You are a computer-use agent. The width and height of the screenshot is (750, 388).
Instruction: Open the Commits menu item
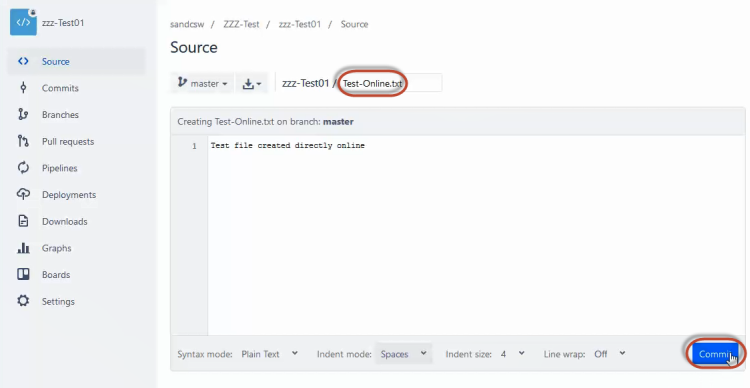(x=60, y=88)
